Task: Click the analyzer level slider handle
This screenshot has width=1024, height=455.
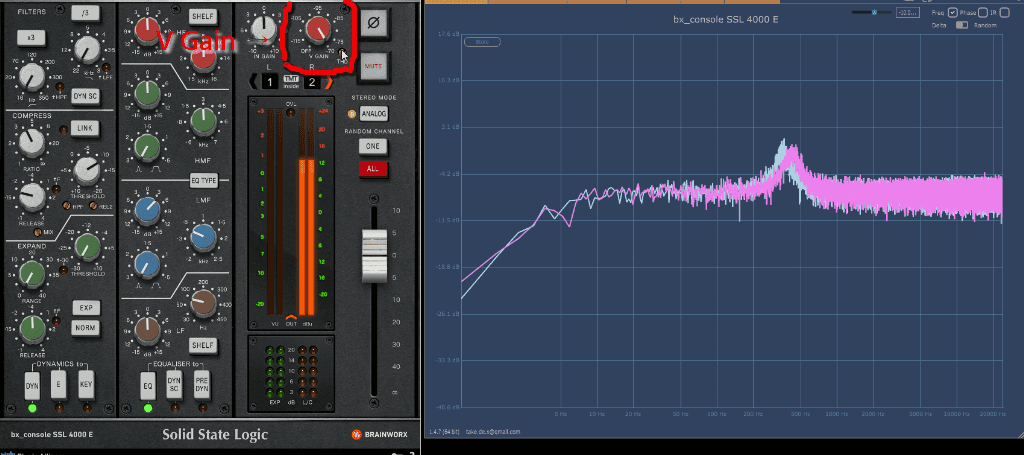Action: [x=874, y=12]
